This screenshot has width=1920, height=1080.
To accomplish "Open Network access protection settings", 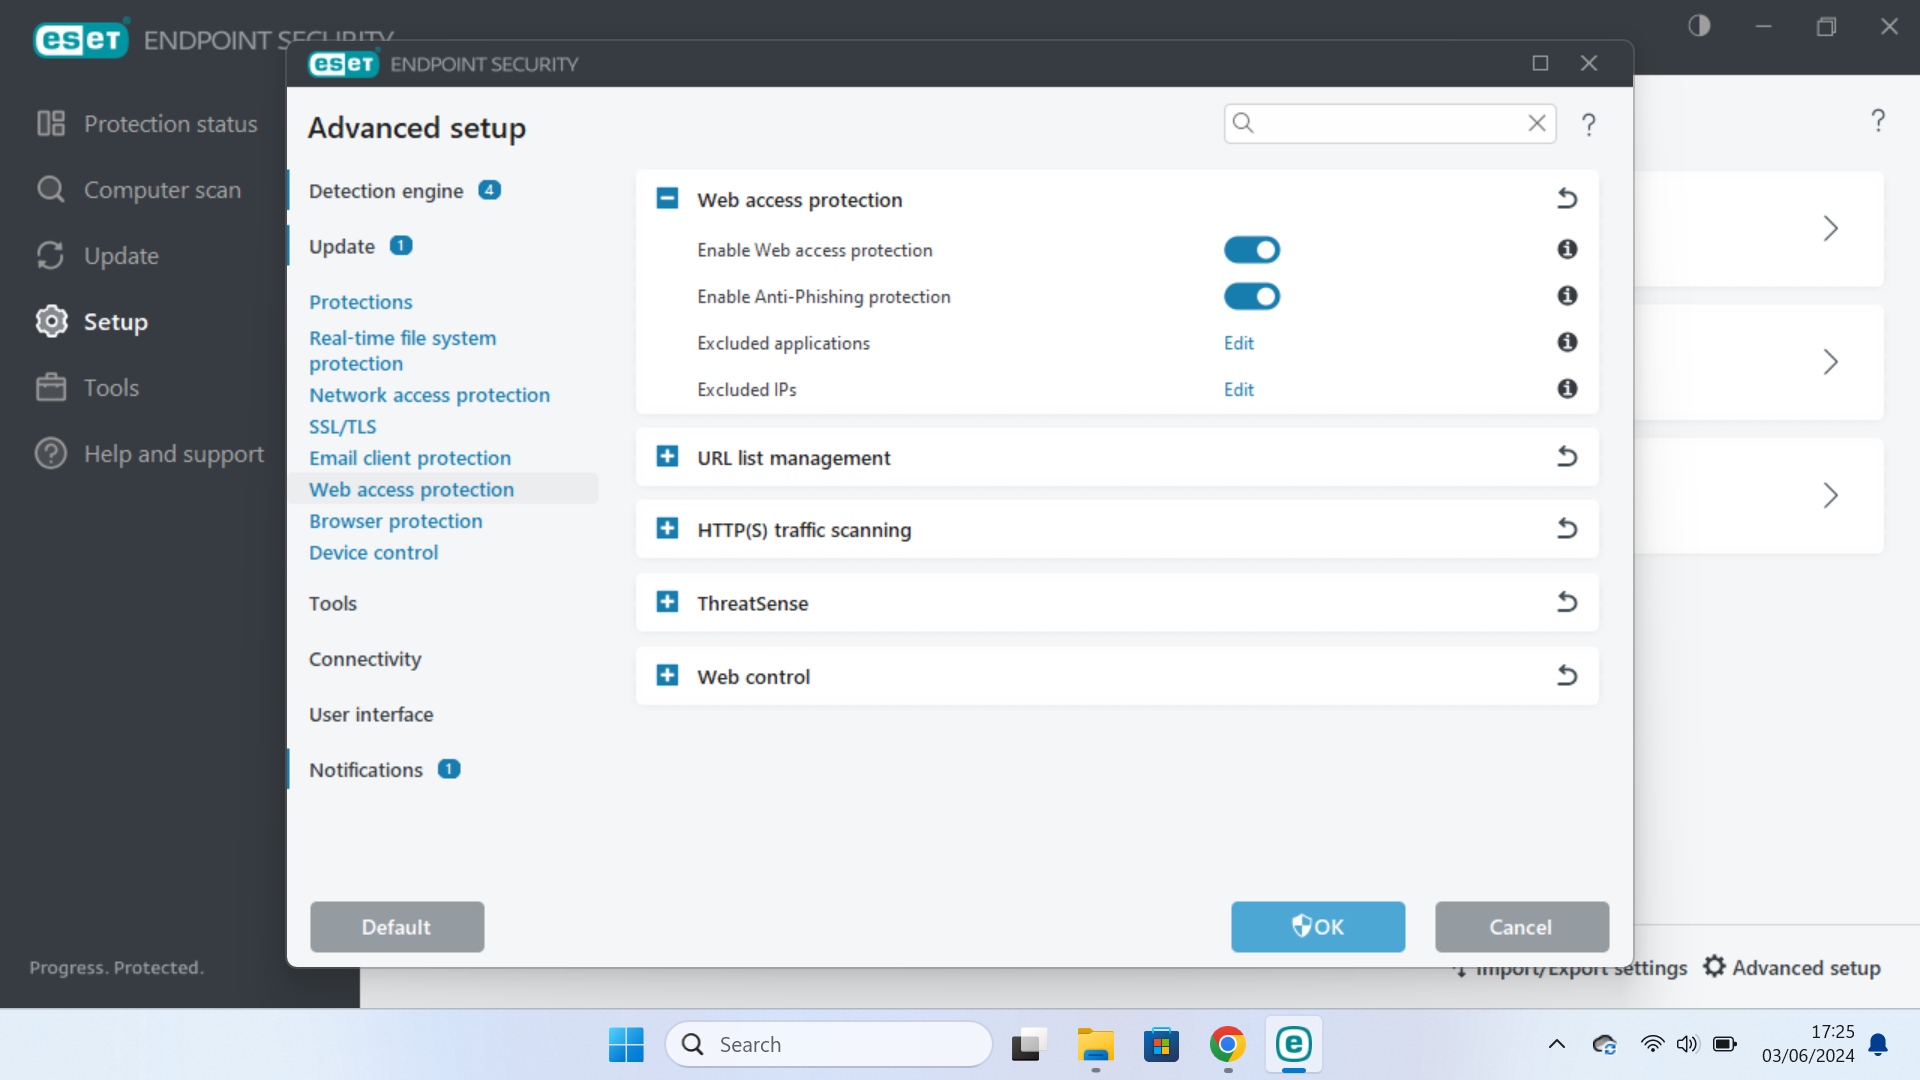I will click(x=429, y=395).
